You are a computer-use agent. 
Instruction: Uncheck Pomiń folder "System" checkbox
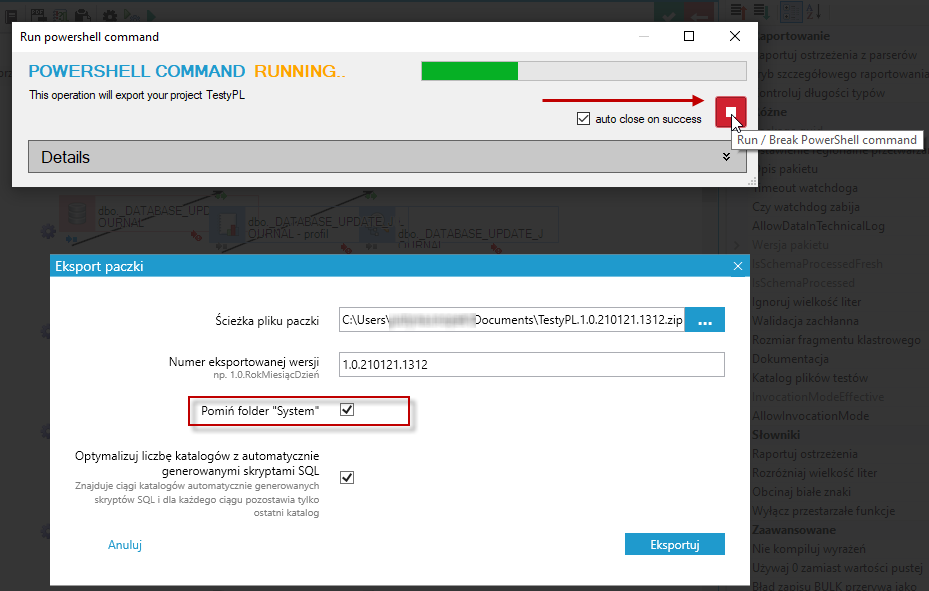(x=347, y=410)
